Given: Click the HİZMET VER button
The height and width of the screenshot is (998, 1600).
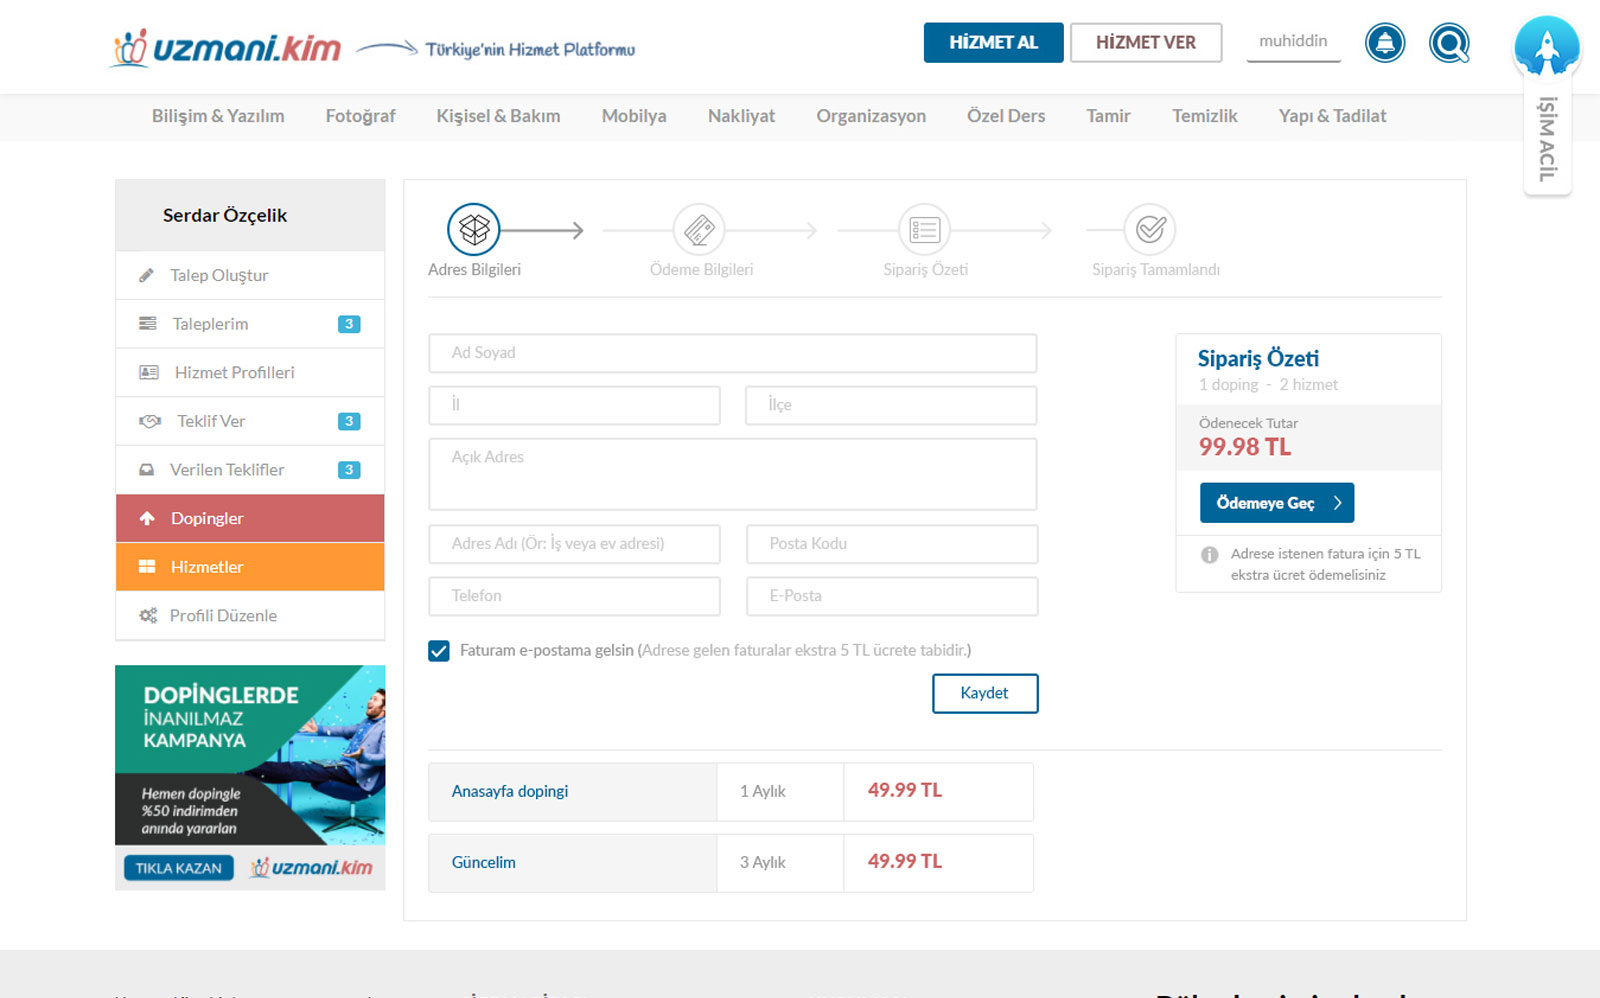Looking at the screenshot, I should 1145,43.
